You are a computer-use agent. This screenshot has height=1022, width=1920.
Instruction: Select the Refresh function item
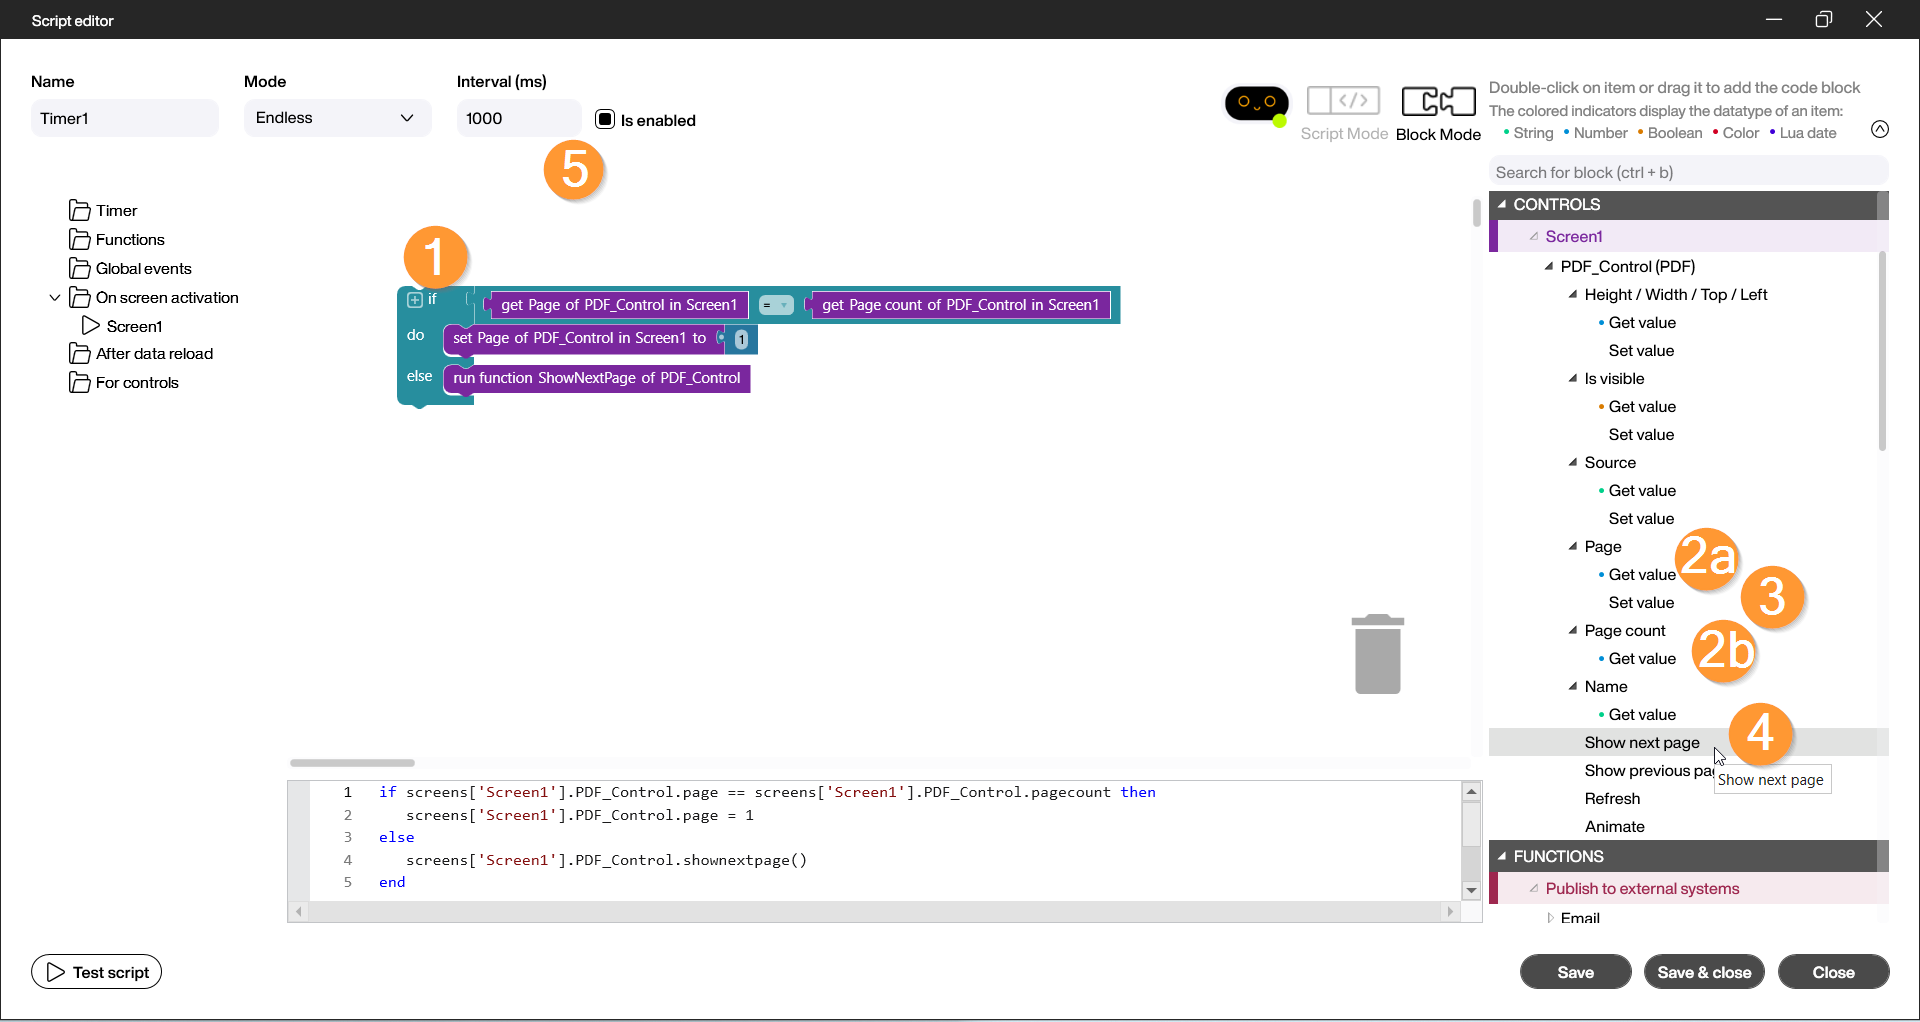[1612, 798]
